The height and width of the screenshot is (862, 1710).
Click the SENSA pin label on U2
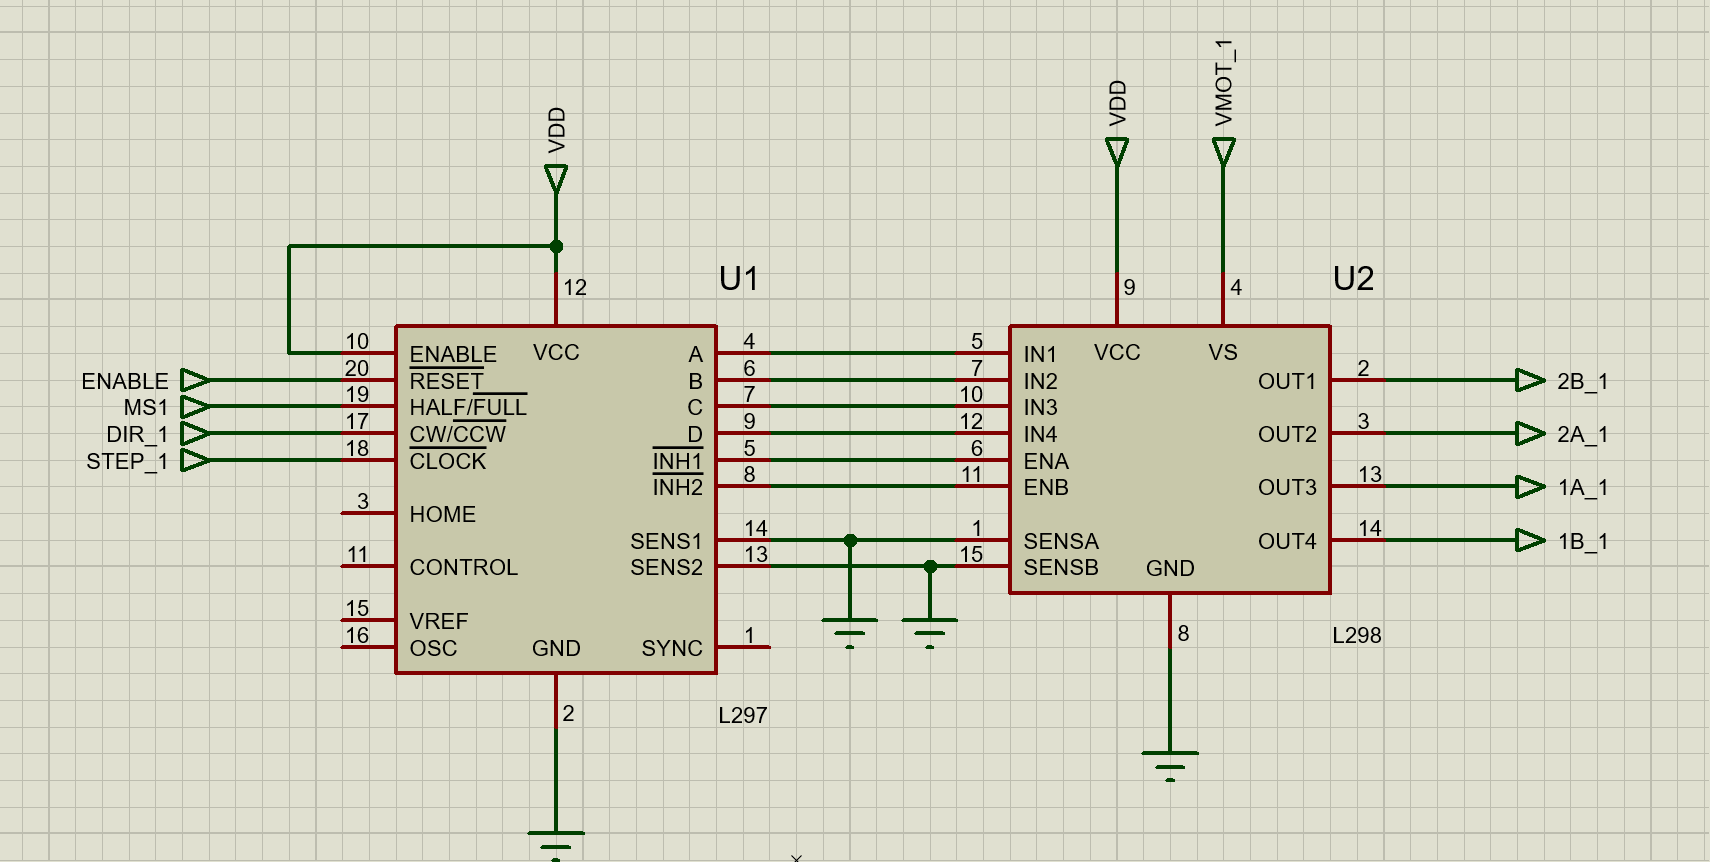tap(1061, 541)
